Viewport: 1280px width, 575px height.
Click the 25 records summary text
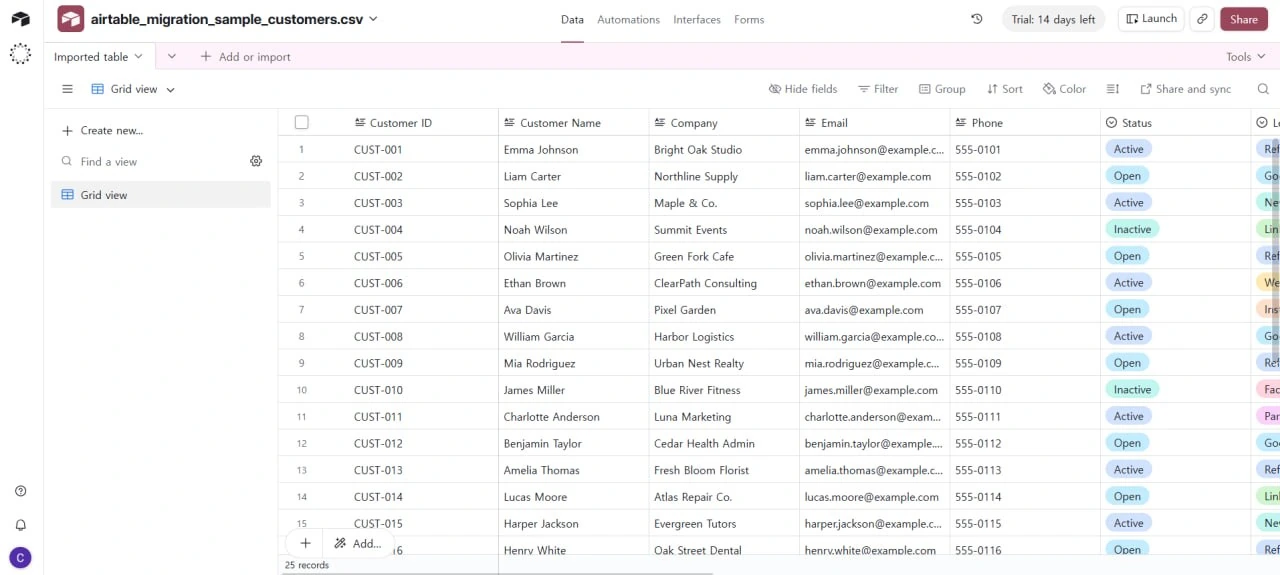pos(306,565)
